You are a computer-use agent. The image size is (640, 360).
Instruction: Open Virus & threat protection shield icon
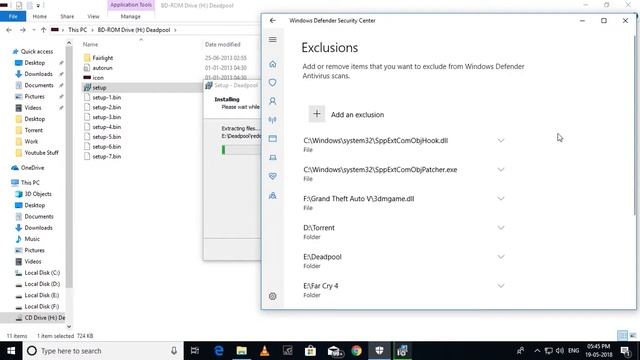pos(273,82)
